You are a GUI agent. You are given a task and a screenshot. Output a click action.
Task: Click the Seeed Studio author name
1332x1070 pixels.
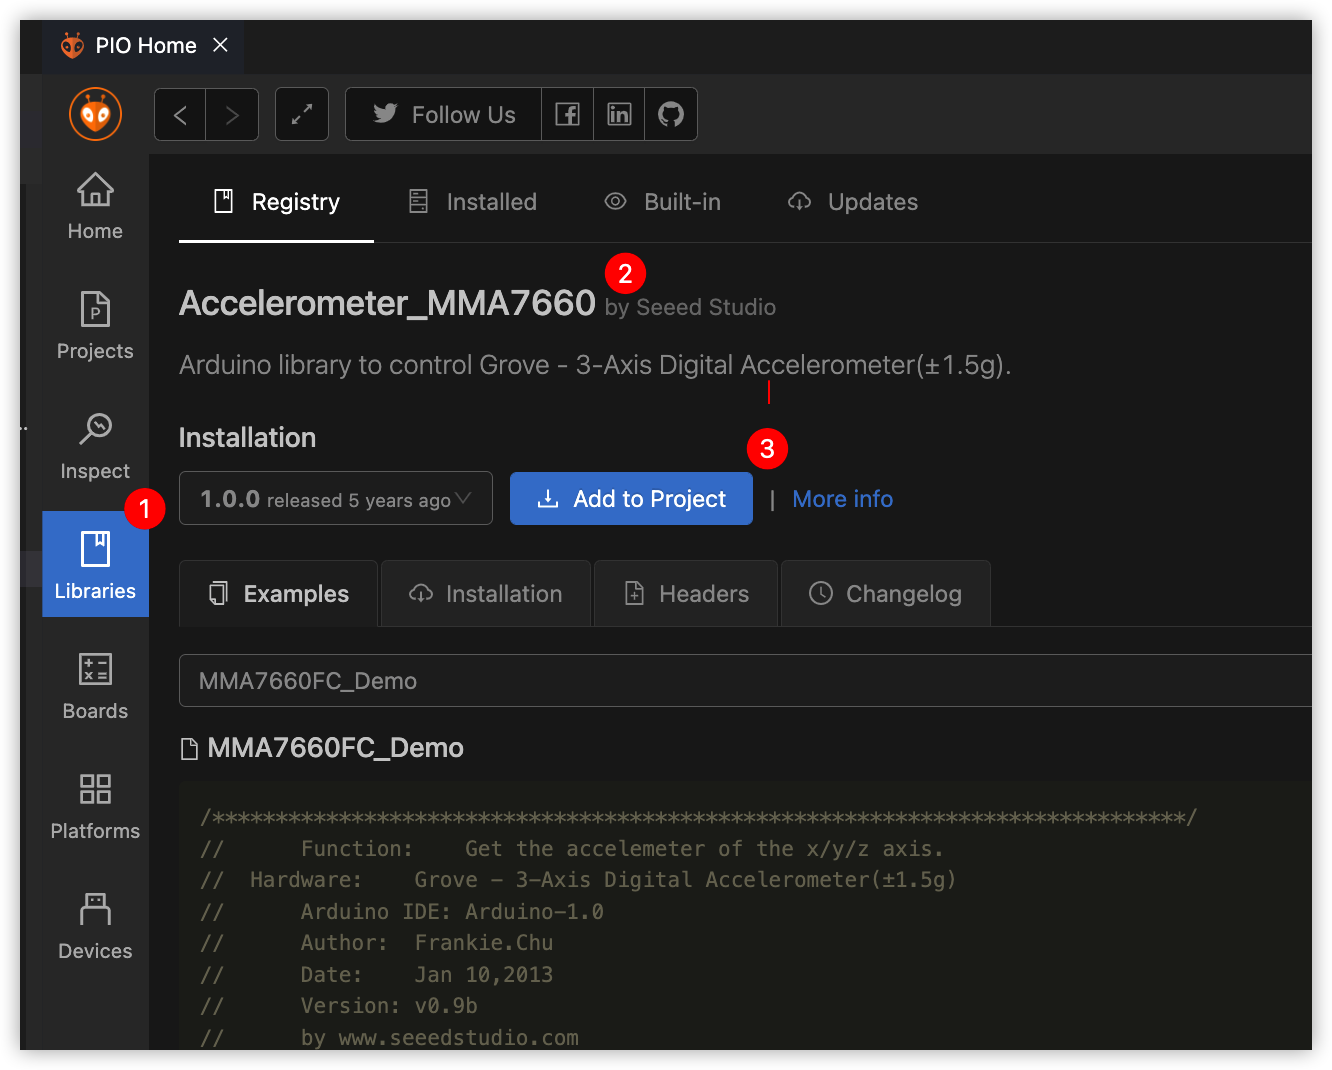[x=706, y=307]
